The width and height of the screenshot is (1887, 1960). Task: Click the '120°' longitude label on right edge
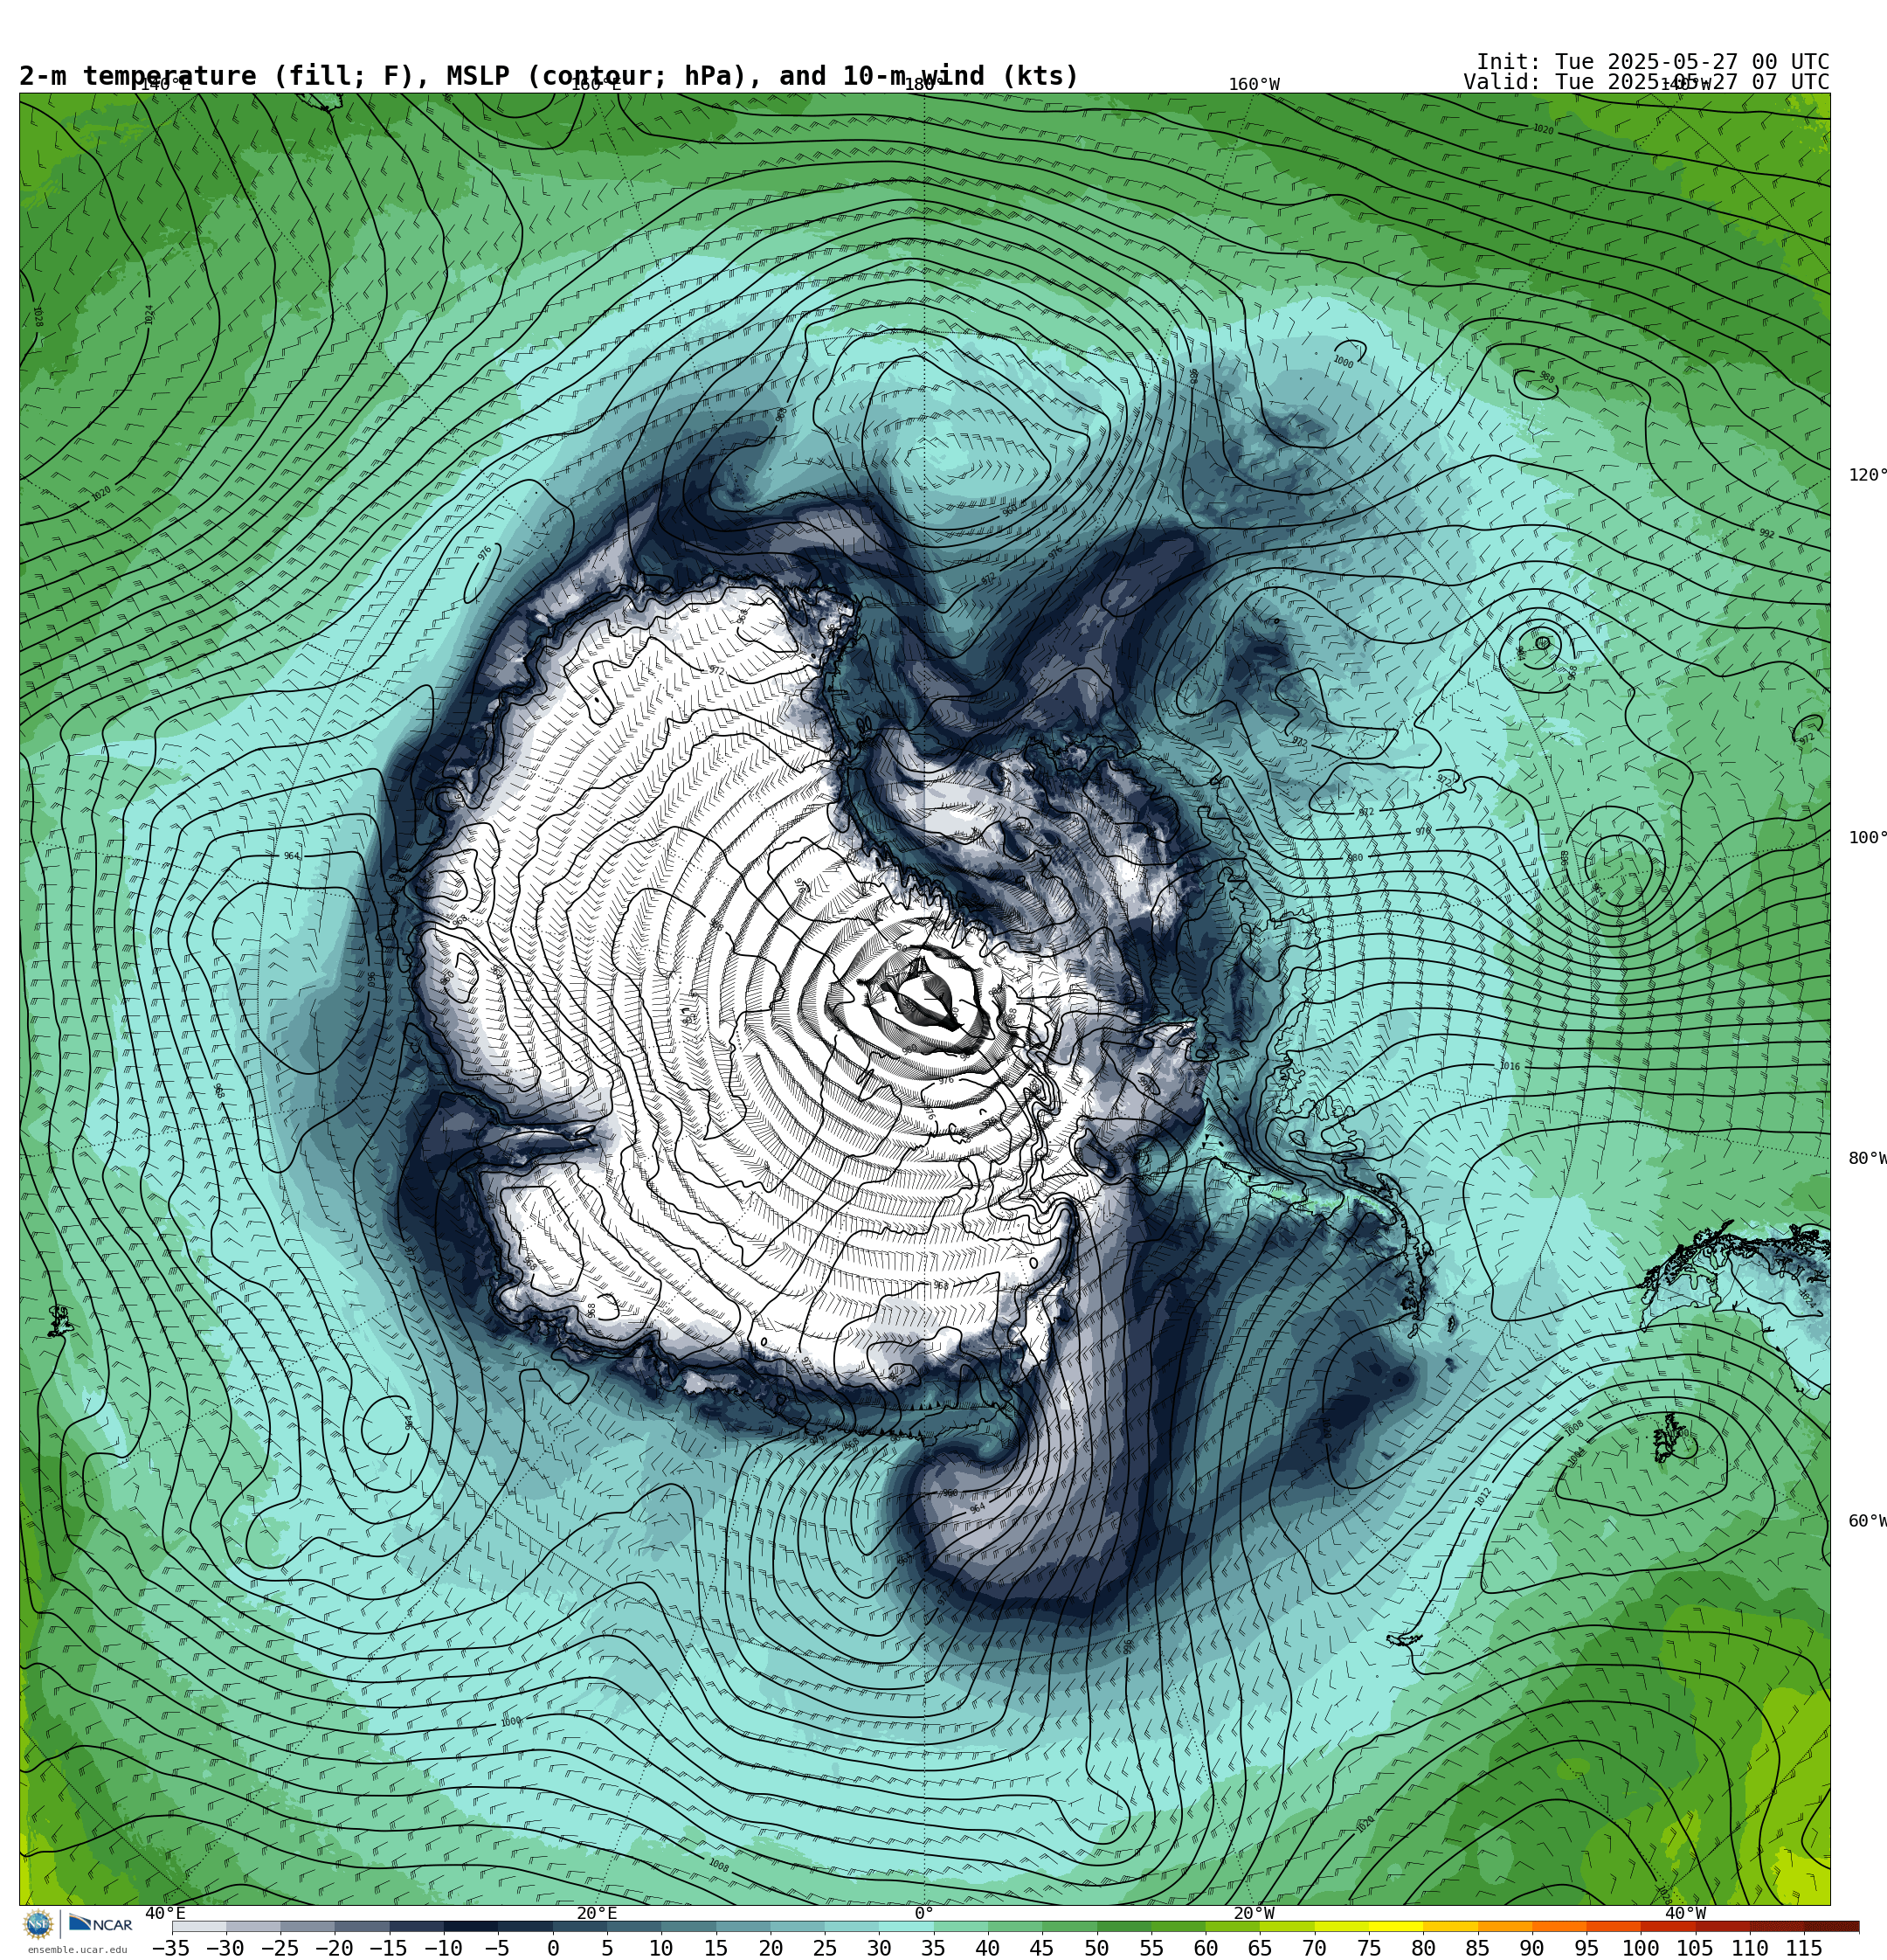pos(1867,475)
